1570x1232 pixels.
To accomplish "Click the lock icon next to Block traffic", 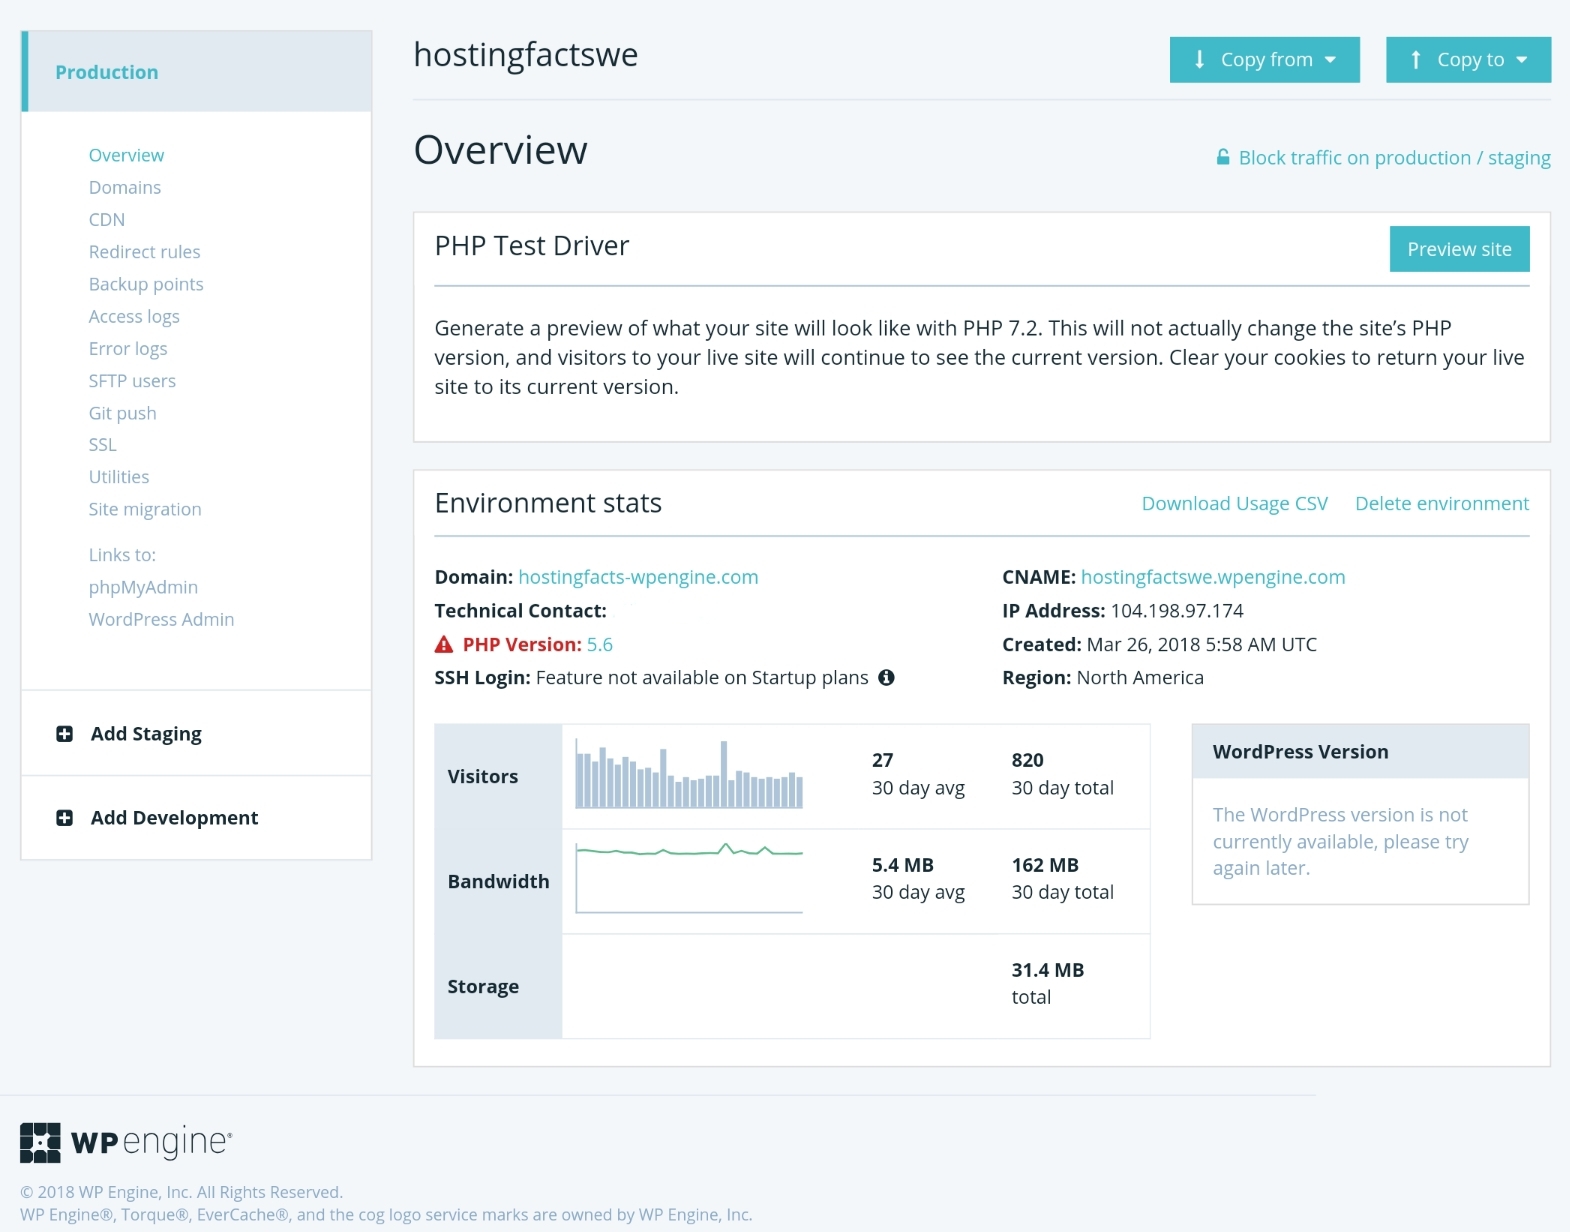I will point(1222,157).
